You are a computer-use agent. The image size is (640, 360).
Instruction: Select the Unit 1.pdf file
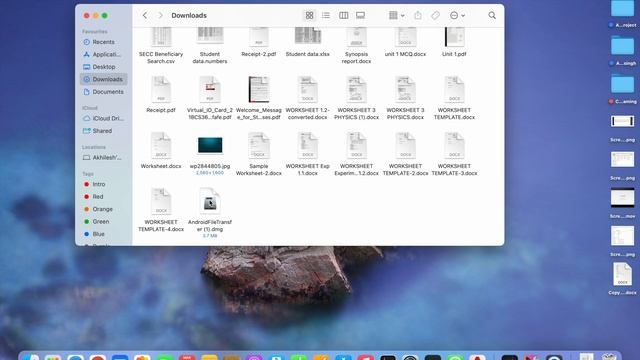[x=454, y=42]
